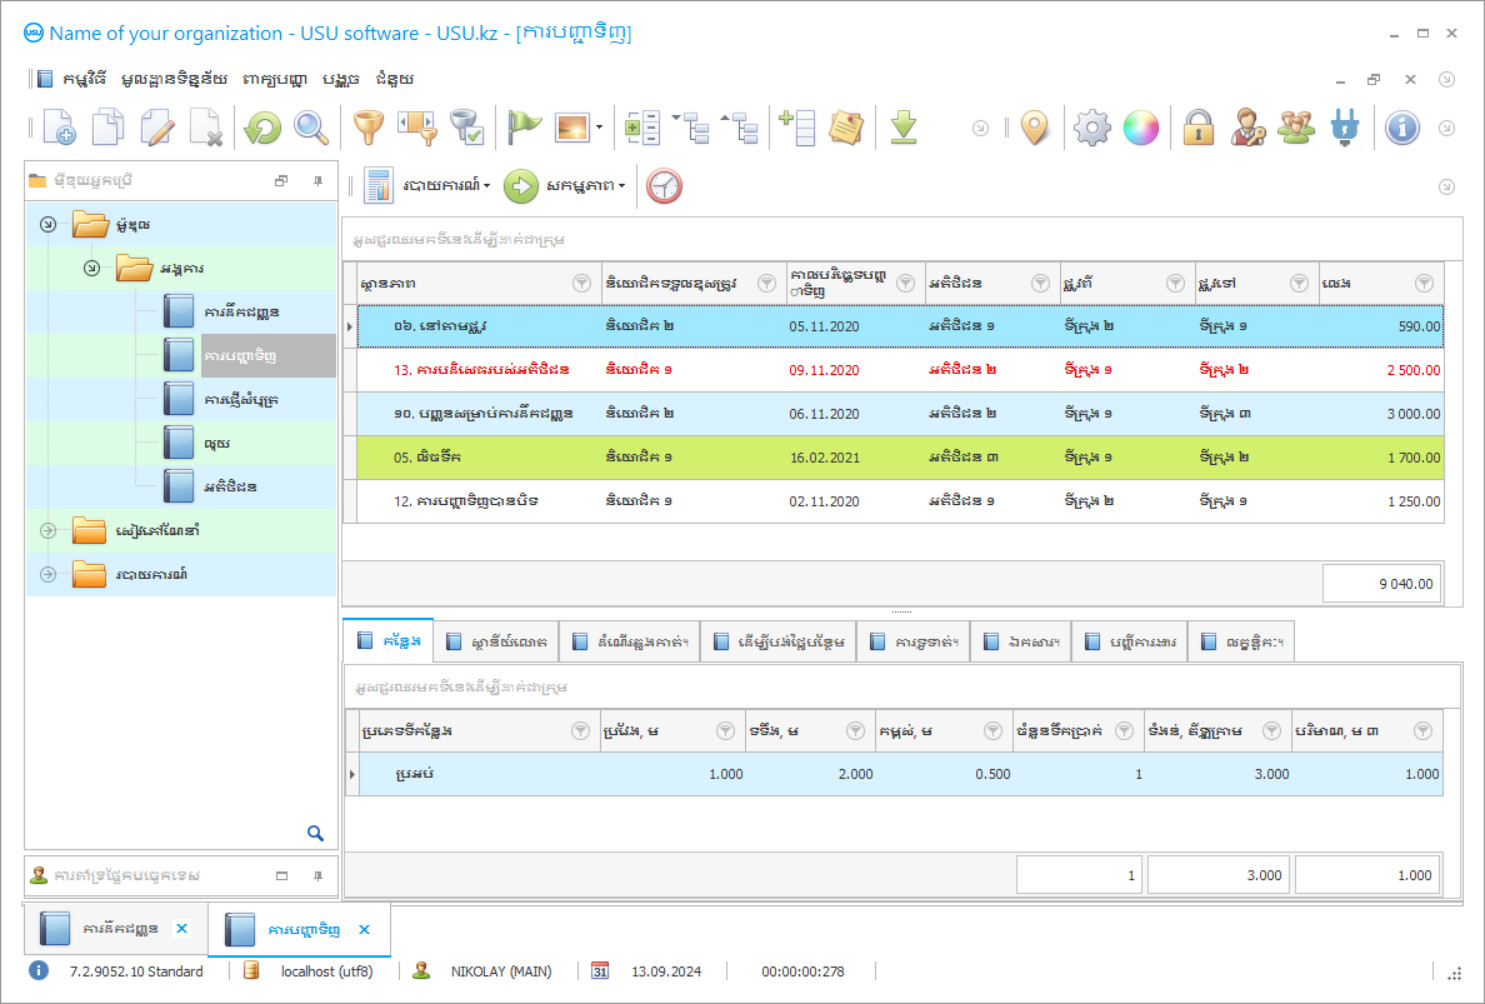Select អតិថិជន customers item in tree
The width and height of the screenshot is (1485, 1004).
tap(230, 487)
